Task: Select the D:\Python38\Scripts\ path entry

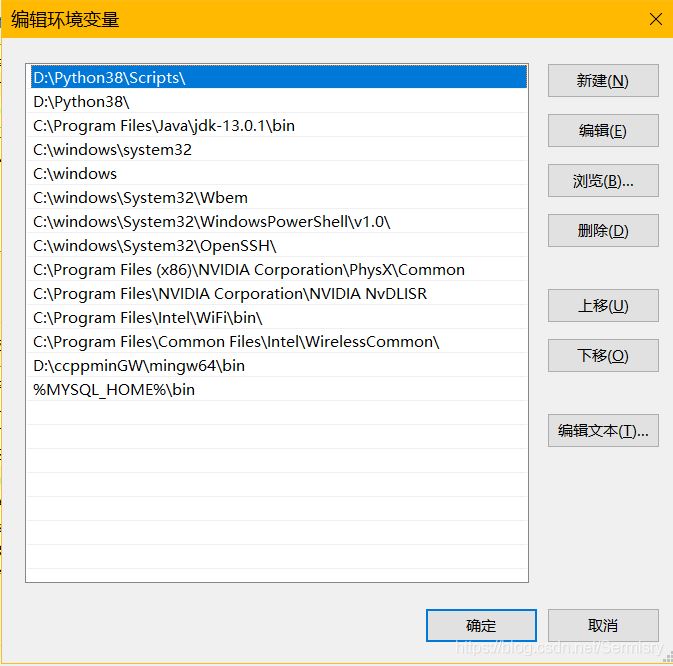Action: pyautogui.click(x=110, y=77)
